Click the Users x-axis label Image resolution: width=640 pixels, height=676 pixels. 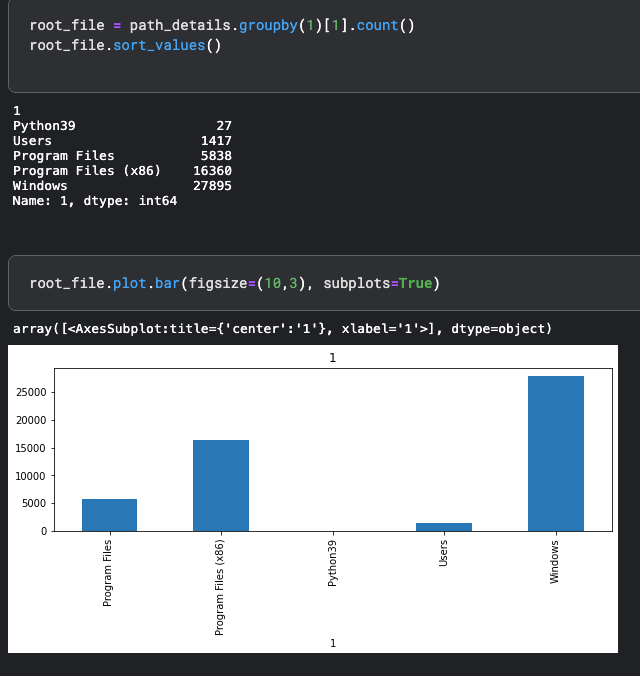click(x=443, y=553)
